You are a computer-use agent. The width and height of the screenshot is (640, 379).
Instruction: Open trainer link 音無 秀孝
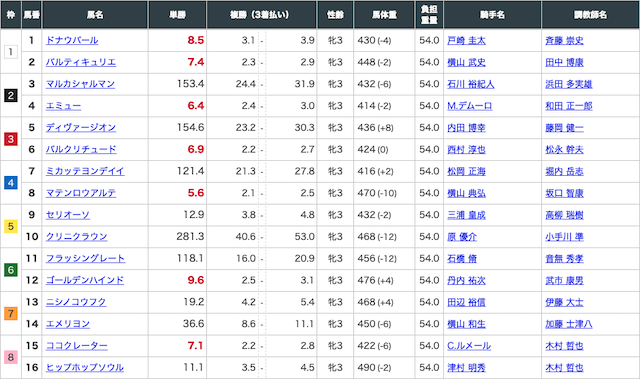coord(564,259)
